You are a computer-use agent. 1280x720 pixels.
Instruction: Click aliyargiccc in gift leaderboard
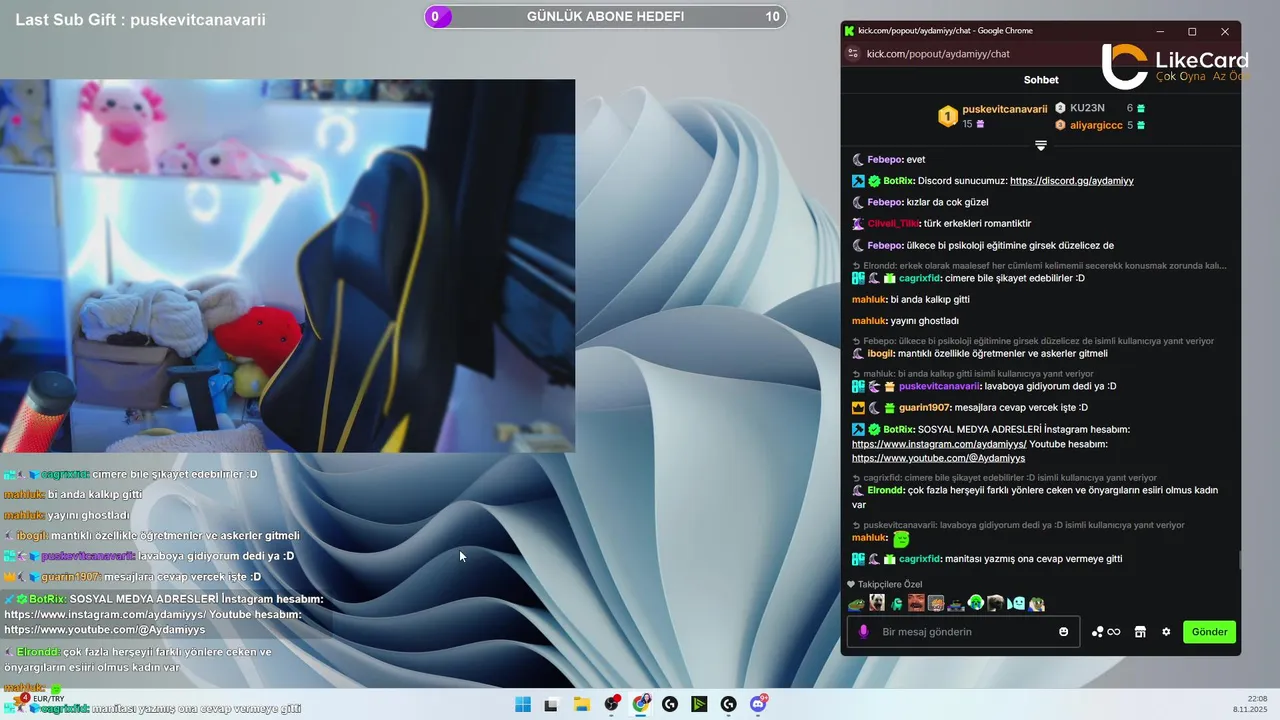1096,125
